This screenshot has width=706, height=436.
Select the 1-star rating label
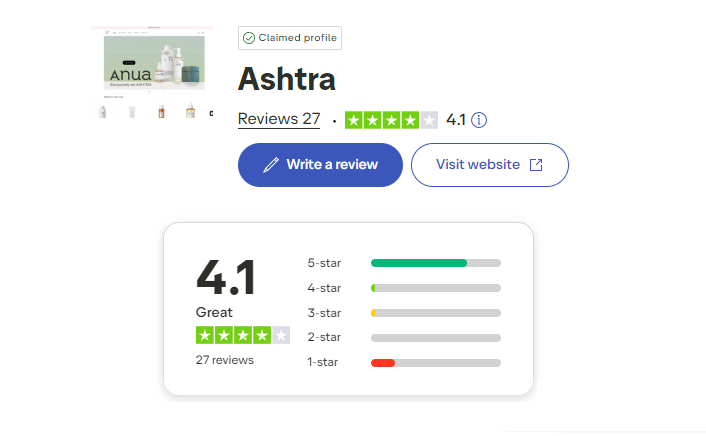[x=324, y=362]
